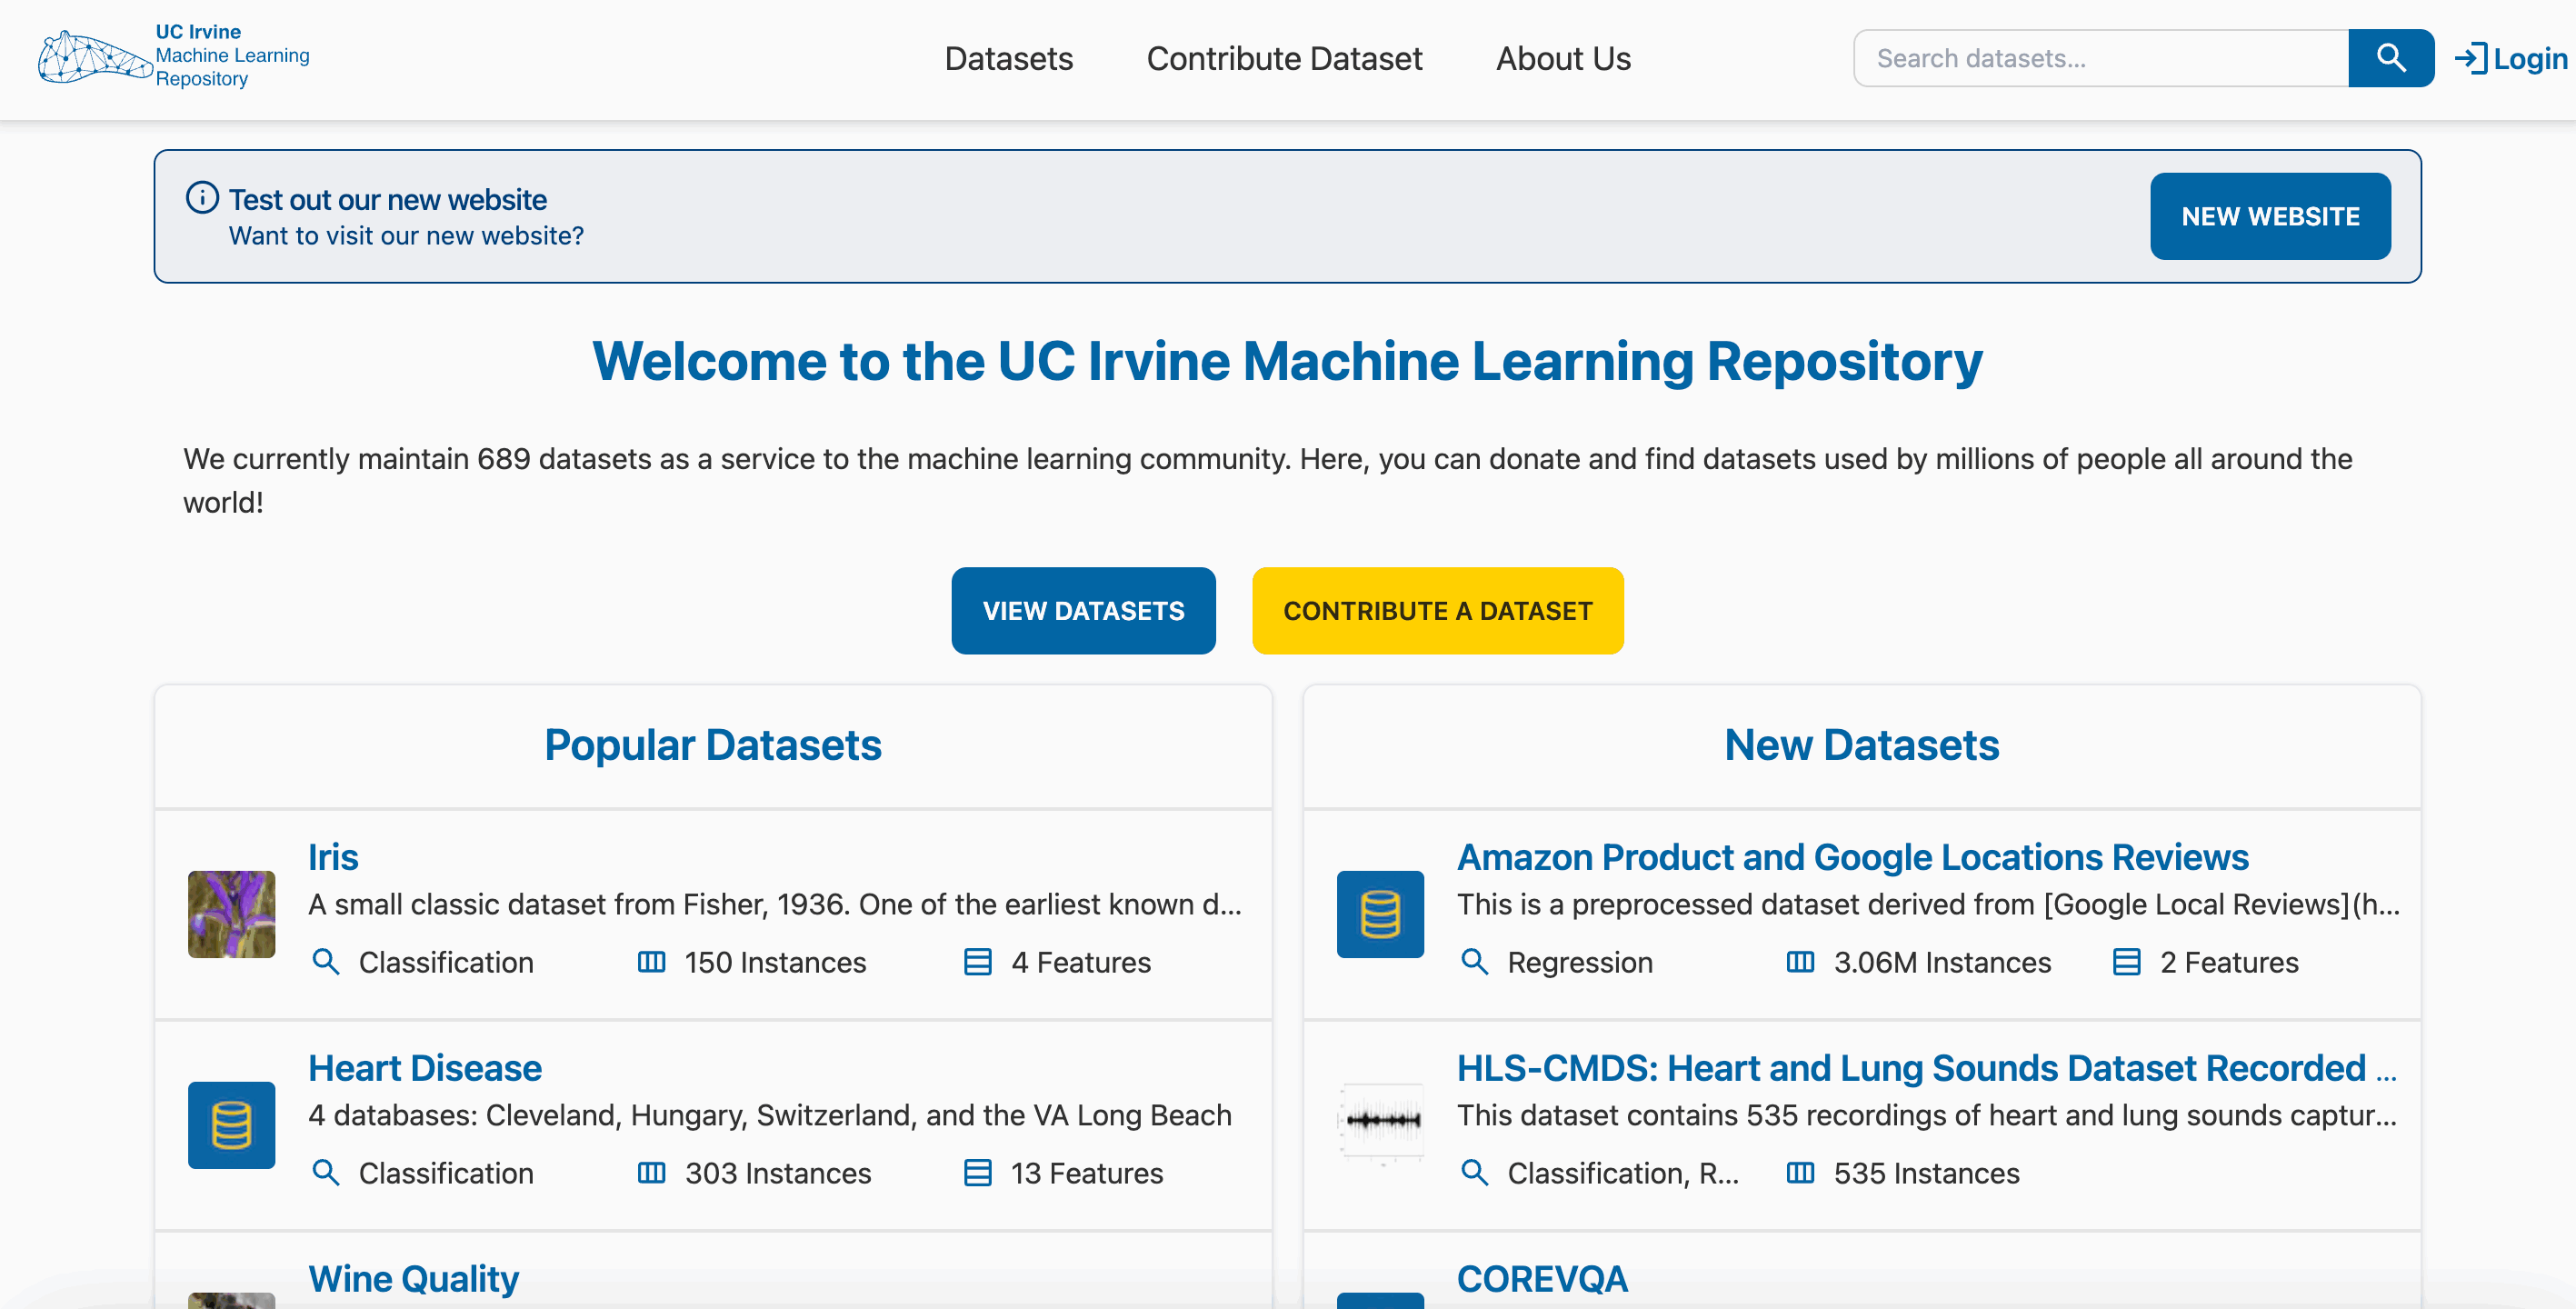Image resolution: width=2576 pixels, height=1309 pixels.
Task: Click the Amazon dataset instances column icon
Action: click(1800, 961)
